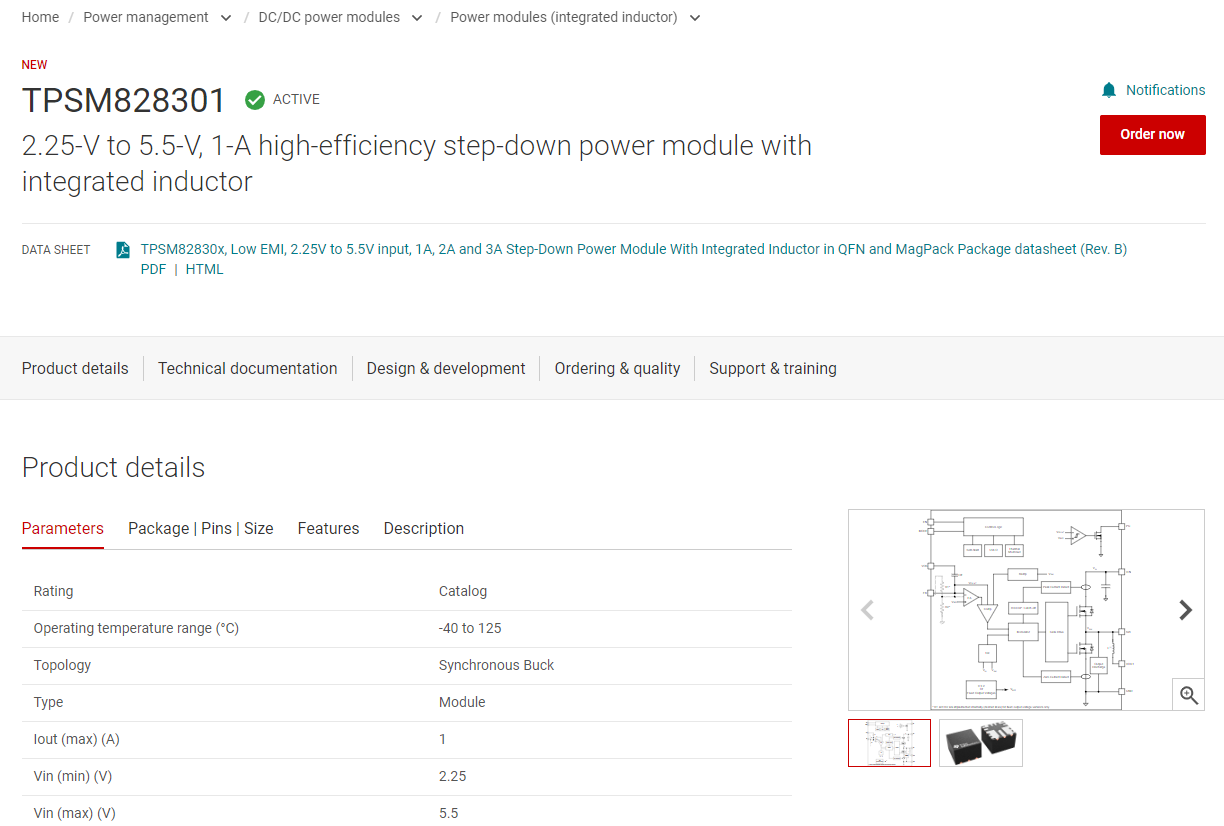Click the Vin (min) (V) label

(73, 776)
